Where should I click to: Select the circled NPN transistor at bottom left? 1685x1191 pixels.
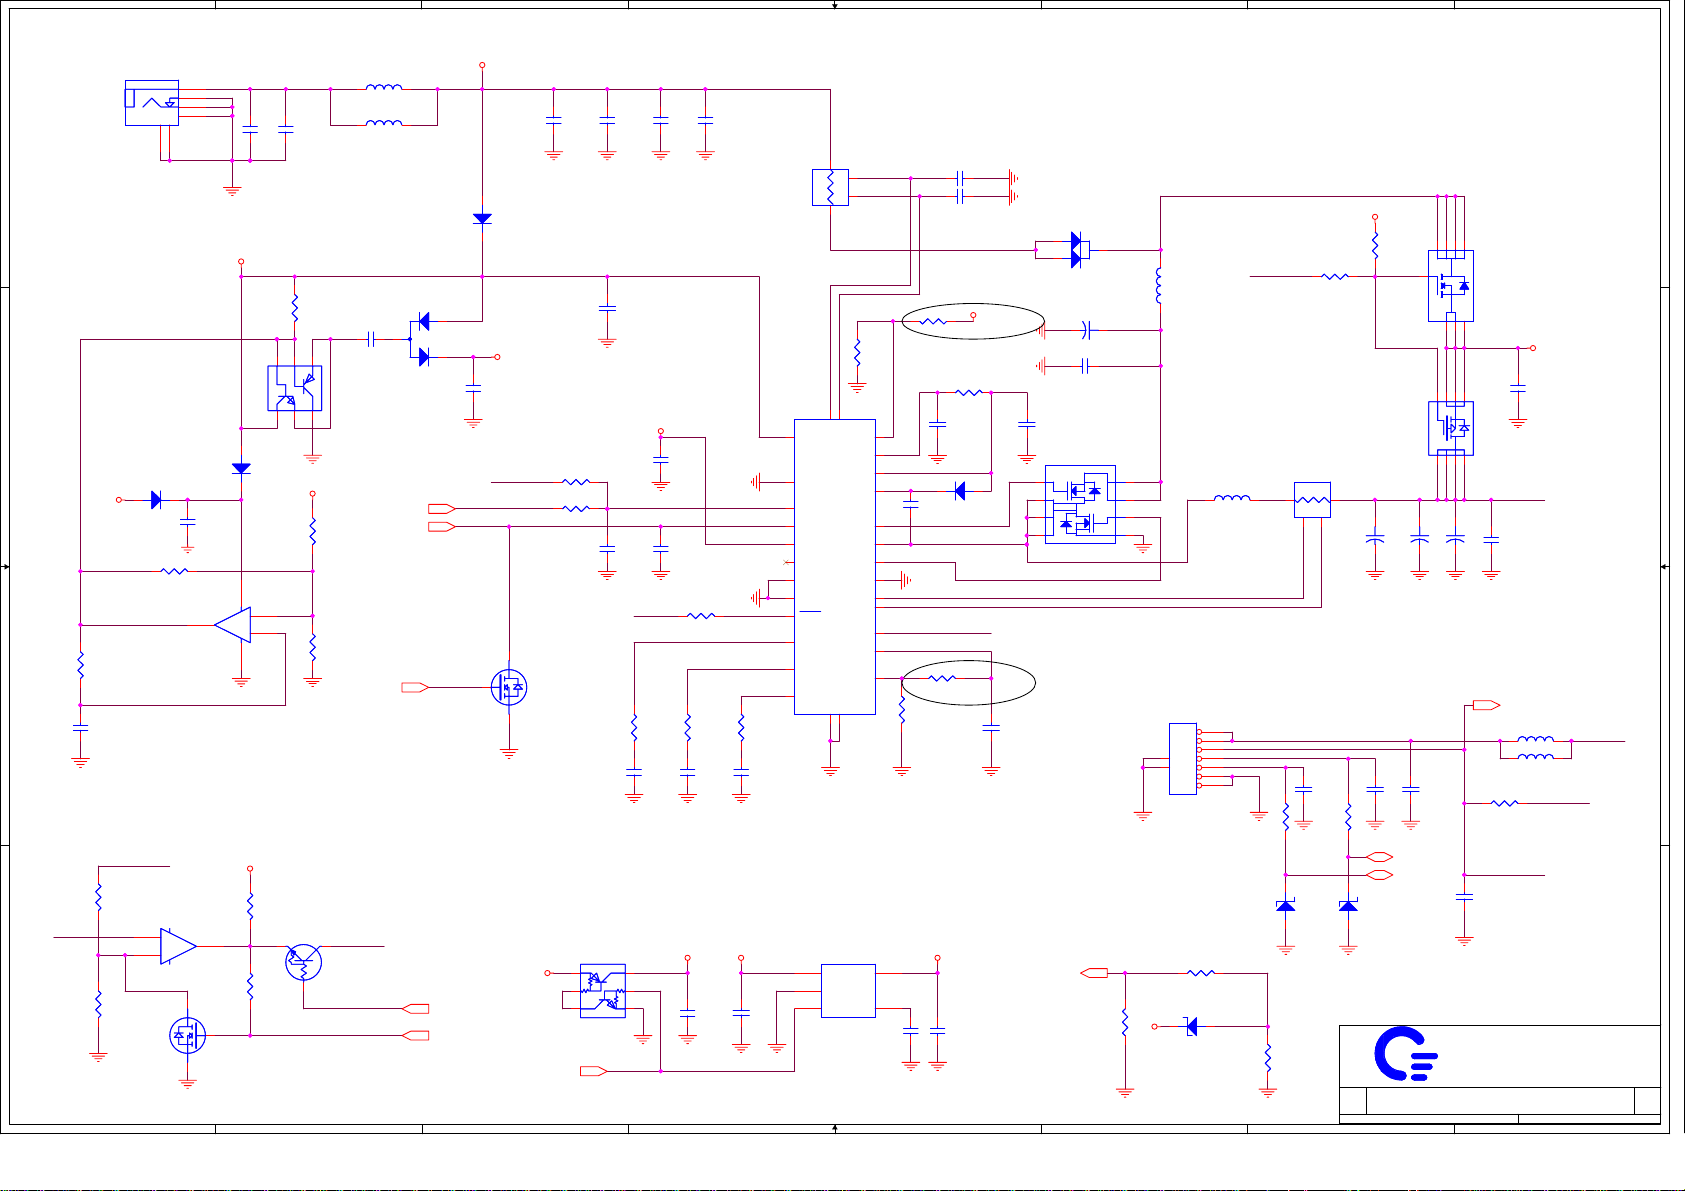[303, 962]
